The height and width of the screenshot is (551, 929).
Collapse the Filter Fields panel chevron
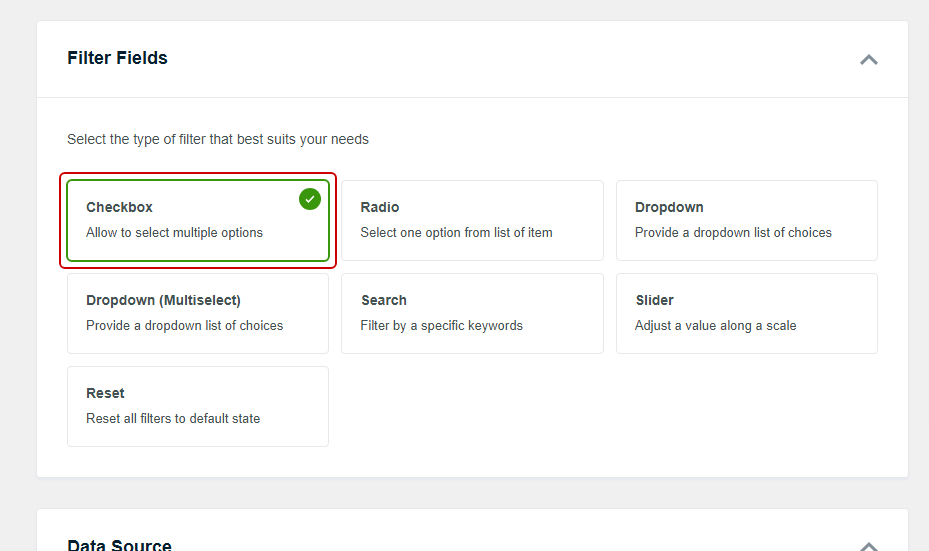[x=869, y=59]
